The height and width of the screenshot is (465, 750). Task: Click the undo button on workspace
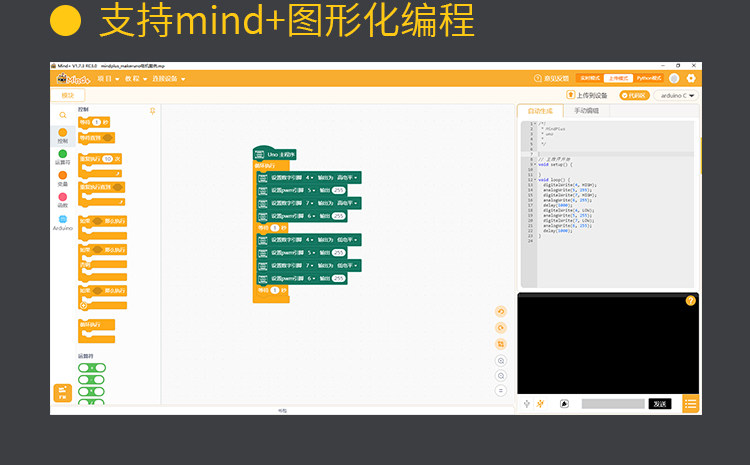pyautogui.click(x=501, y=311)
